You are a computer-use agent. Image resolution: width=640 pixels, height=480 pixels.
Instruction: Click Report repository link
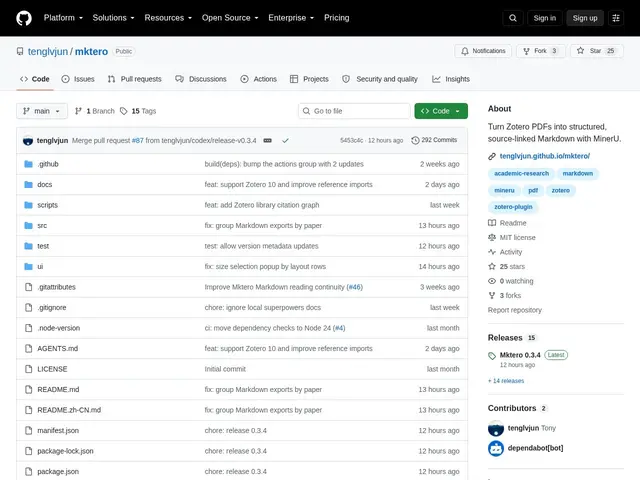515,310
